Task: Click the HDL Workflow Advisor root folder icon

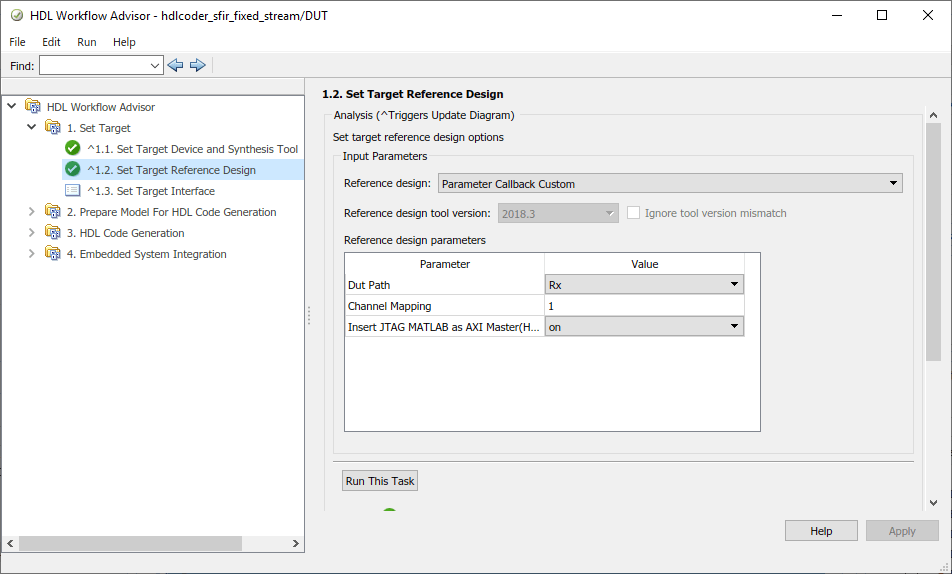Action: coord(33,107)
